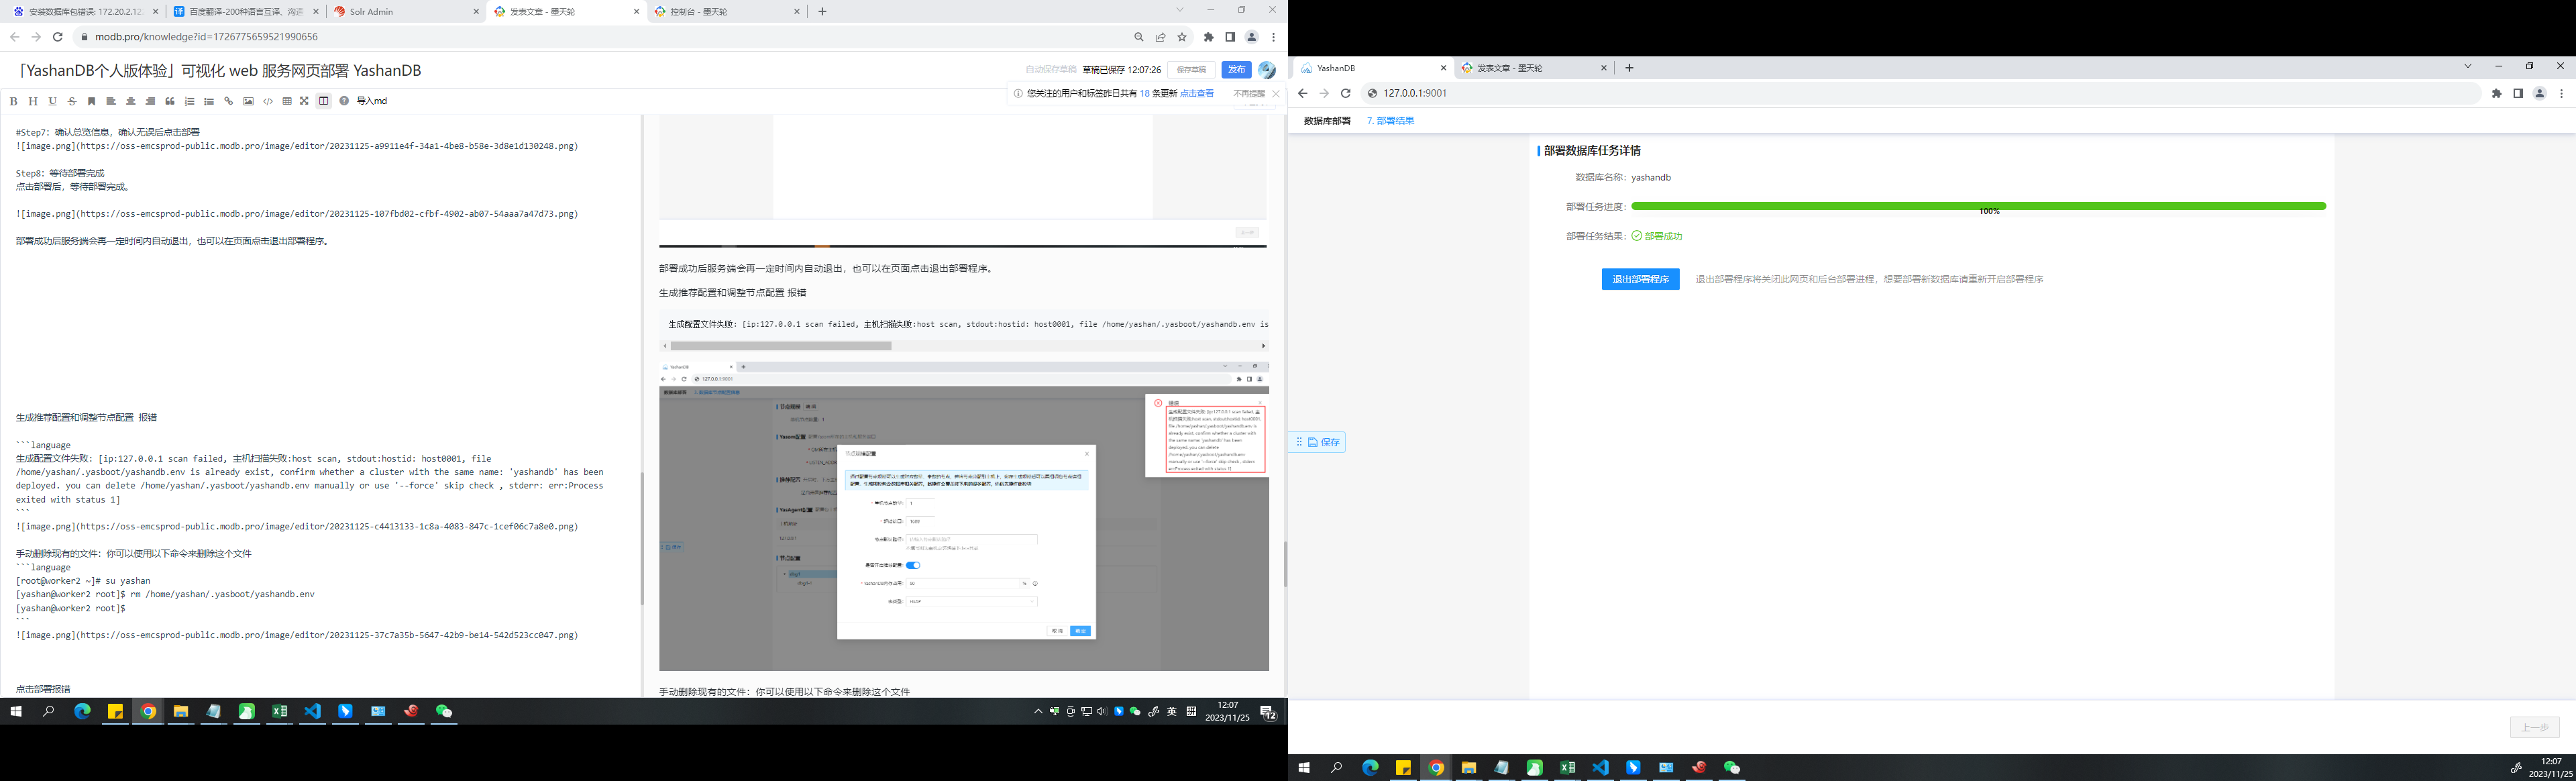Insert an ordered numbered list
Image resolution: width=2576 pixels, height=781 pixels.
(189, 101)
